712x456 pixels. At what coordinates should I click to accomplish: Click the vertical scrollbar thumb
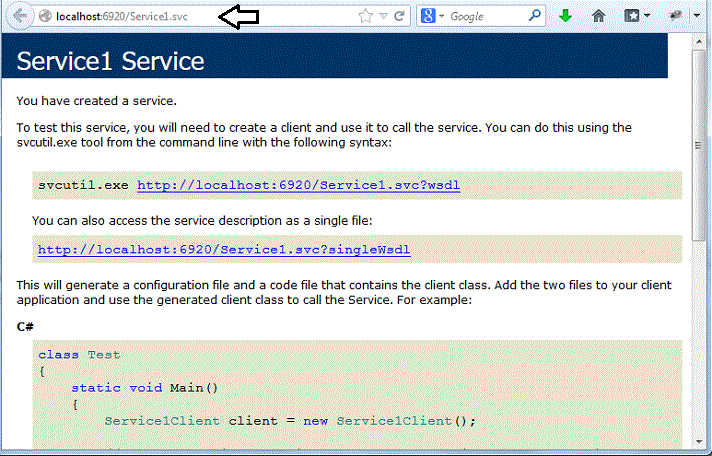(698, 145)
